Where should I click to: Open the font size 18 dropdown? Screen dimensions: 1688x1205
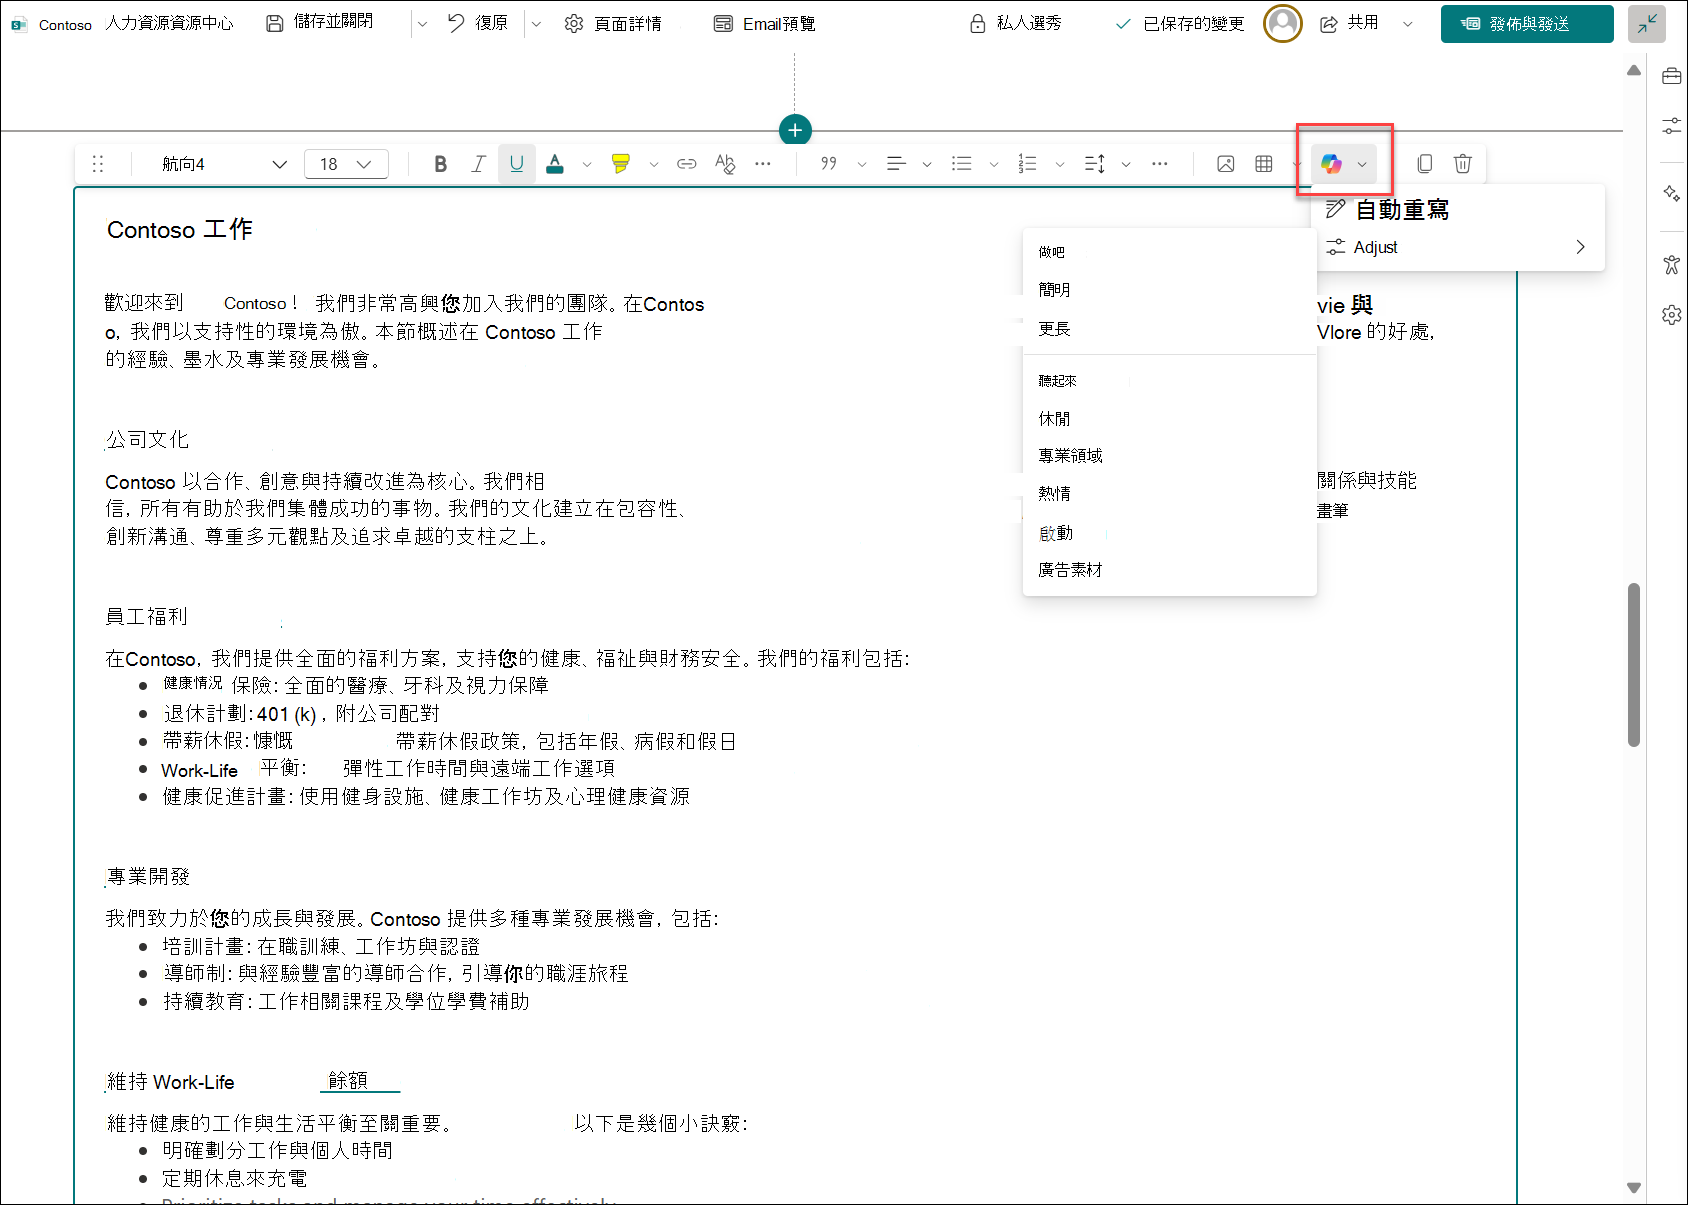[346, 164]
